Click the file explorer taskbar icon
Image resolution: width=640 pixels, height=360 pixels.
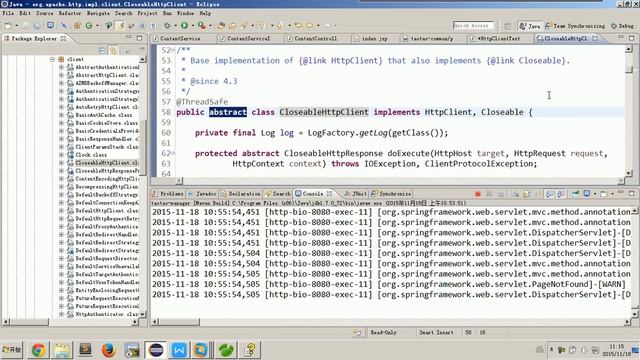click(x=62, y=350)
